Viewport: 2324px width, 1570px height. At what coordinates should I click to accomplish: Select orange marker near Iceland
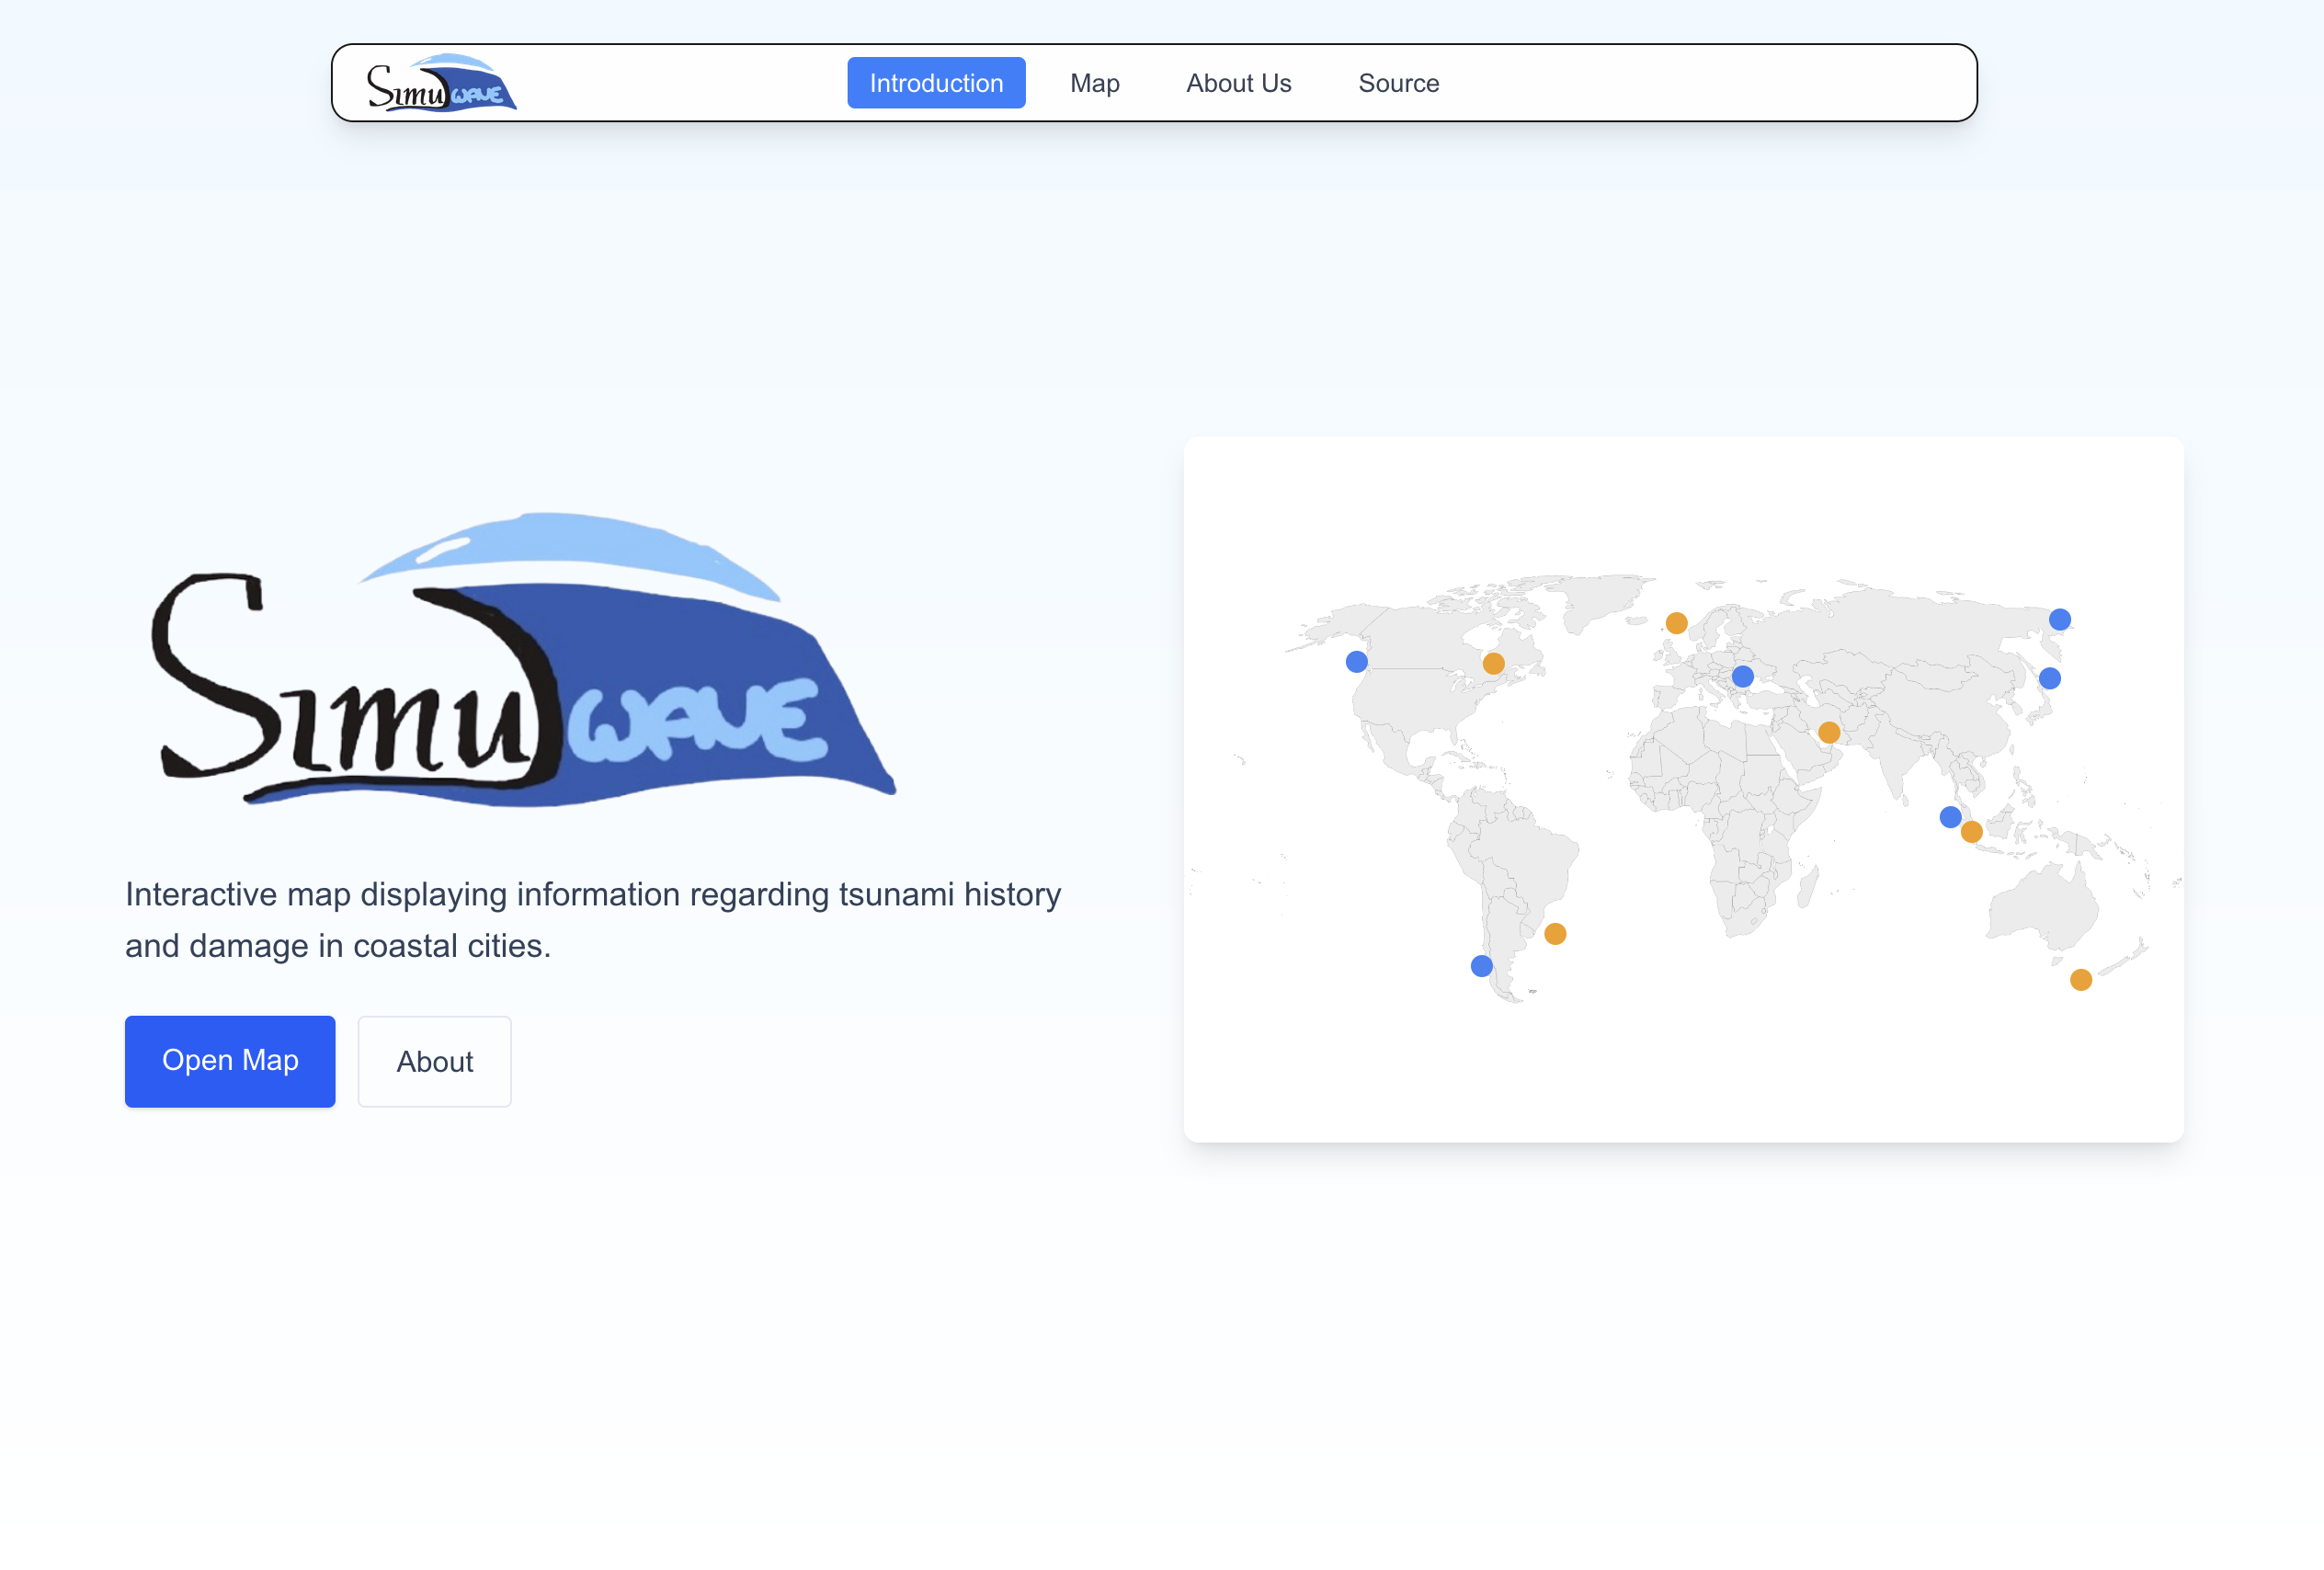1676,623
